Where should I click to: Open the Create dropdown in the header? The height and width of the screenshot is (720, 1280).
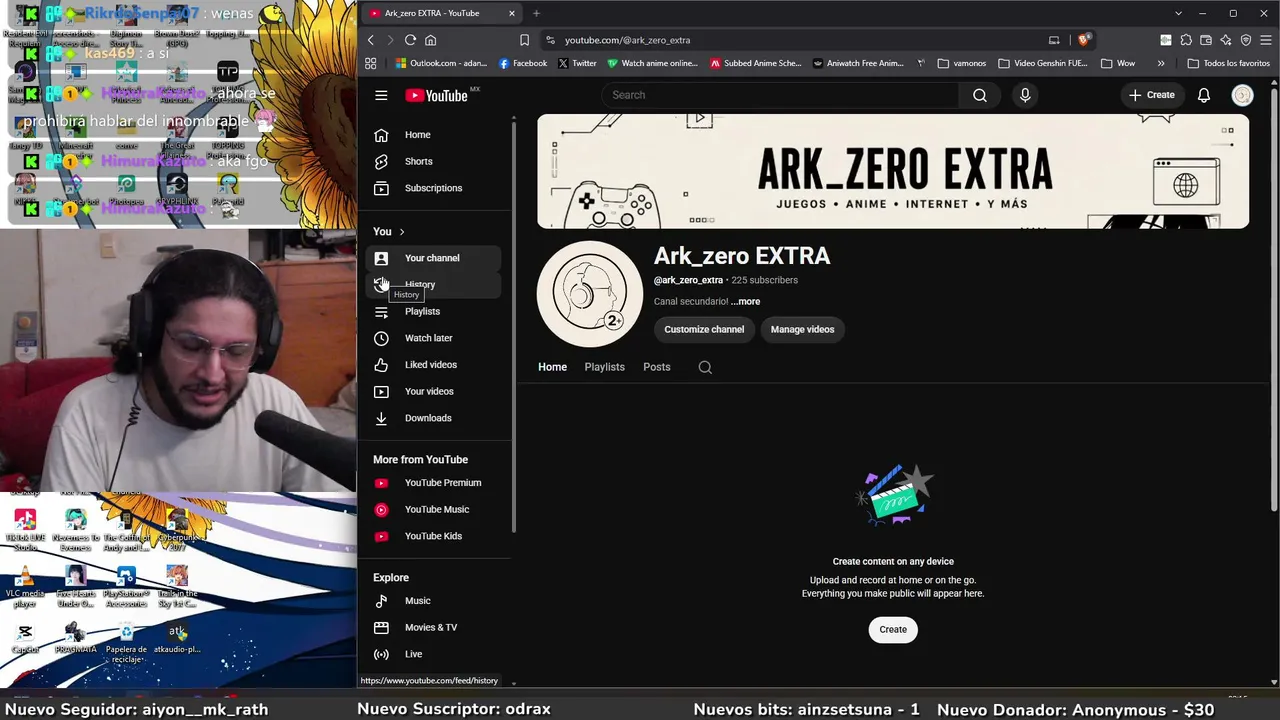1151,95
